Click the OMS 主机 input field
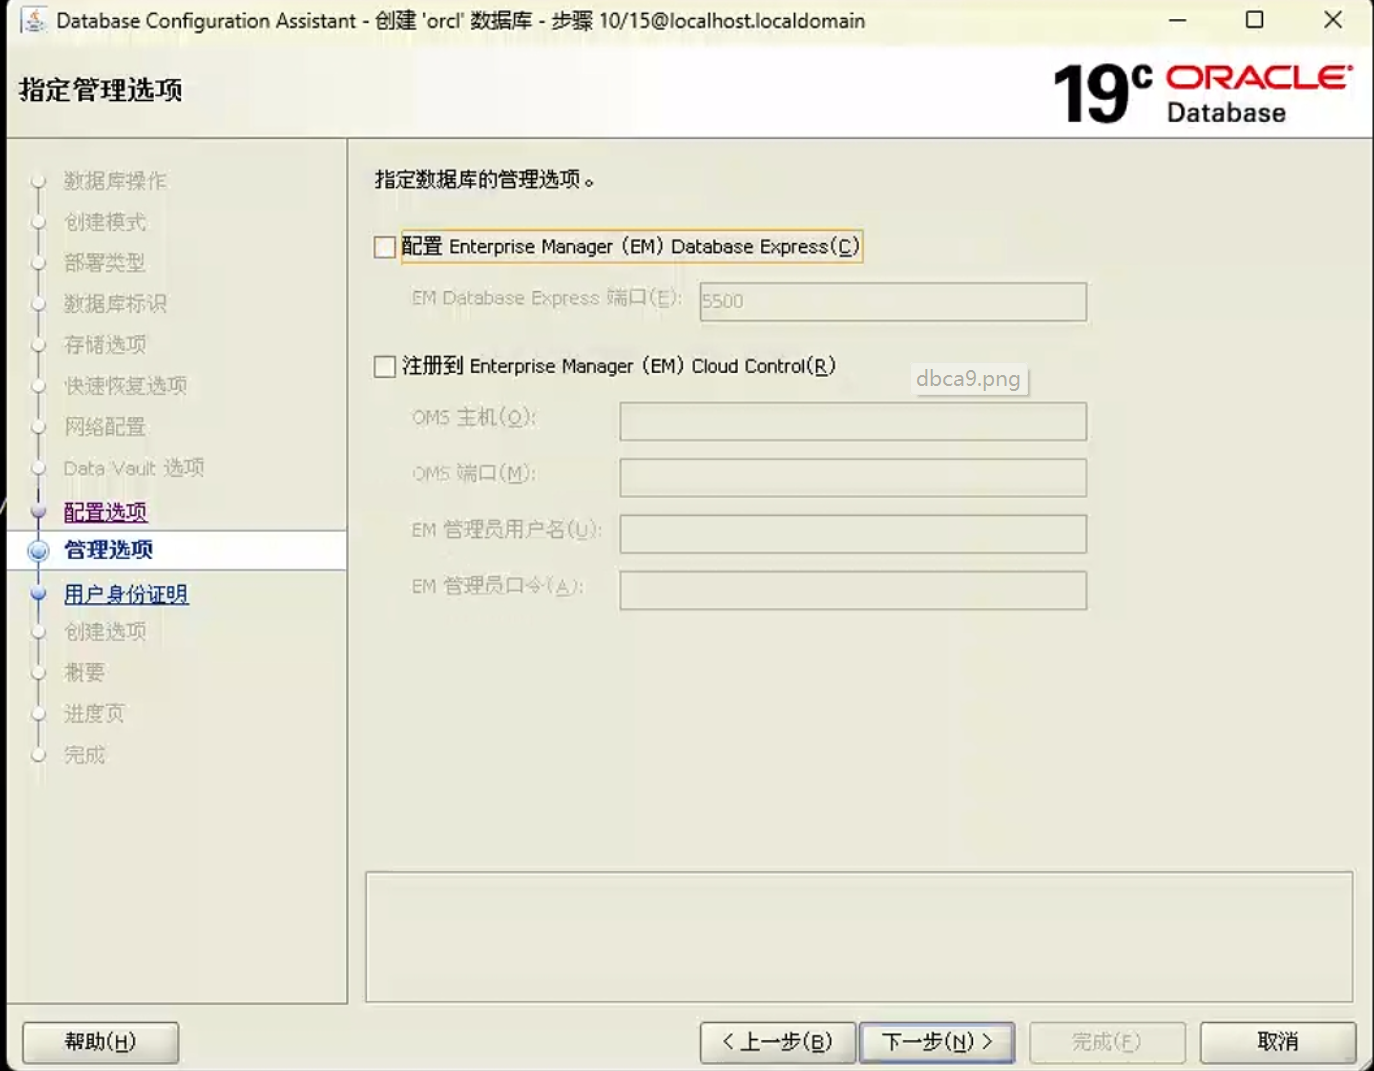Viewport: 1374px width, 1071px height. tap(852, 421)
